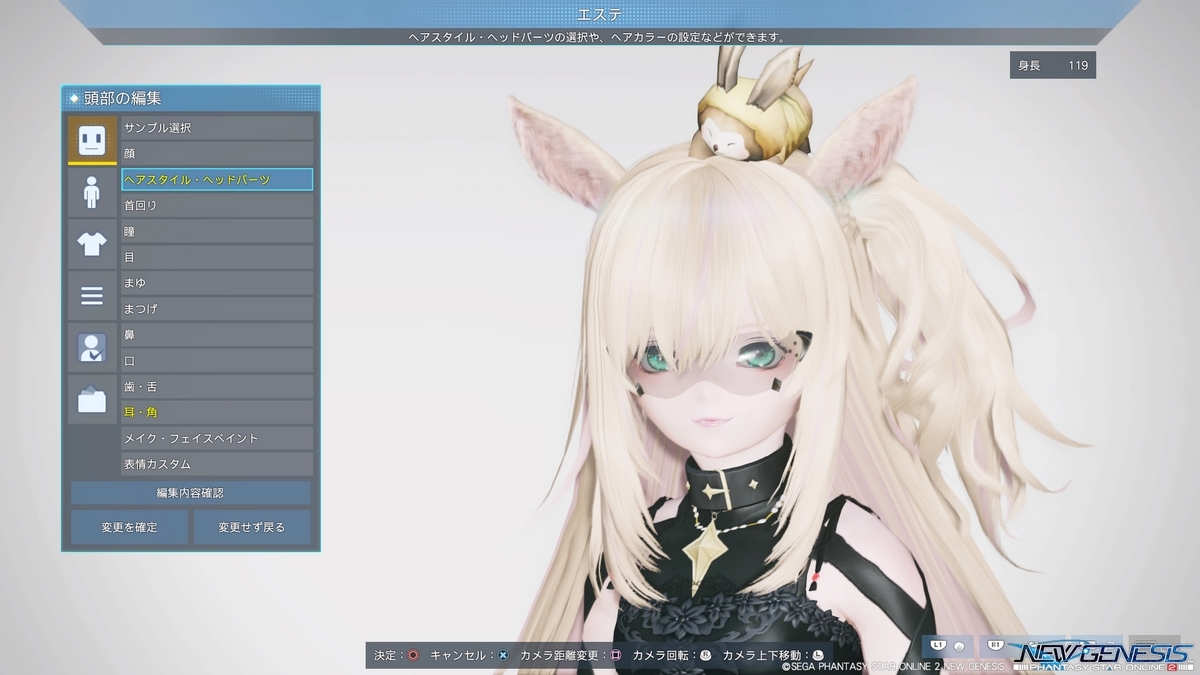Open the 首回り menu entry

pos(217,206)
